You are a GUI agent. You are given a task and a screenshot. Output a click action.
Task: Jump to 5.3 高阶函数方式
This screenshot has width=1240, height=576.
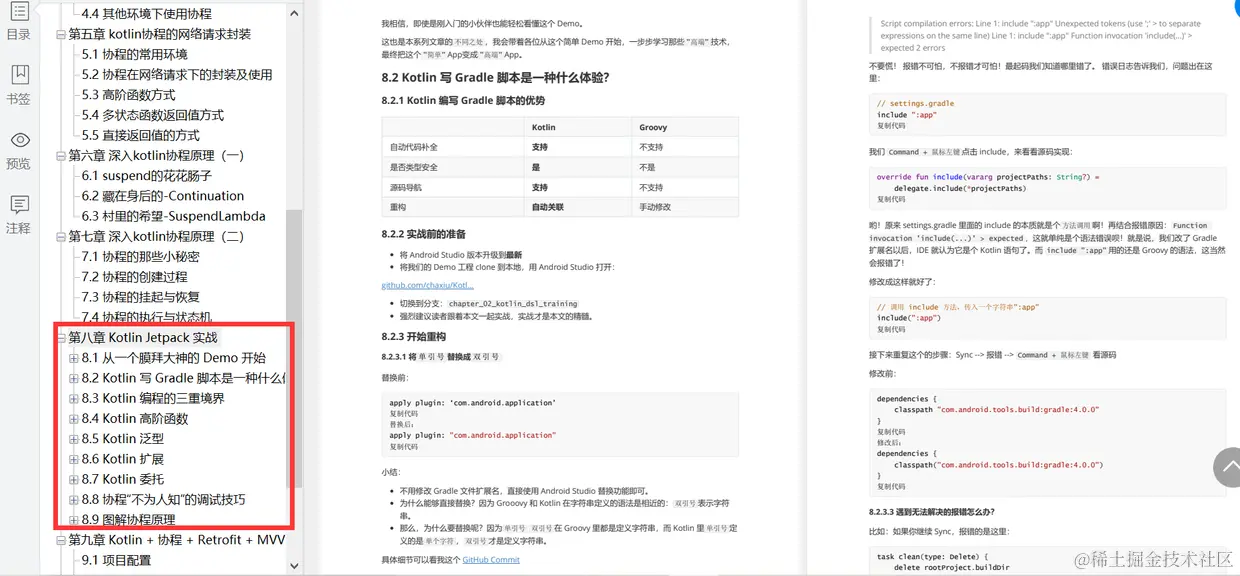click(129, 95)
